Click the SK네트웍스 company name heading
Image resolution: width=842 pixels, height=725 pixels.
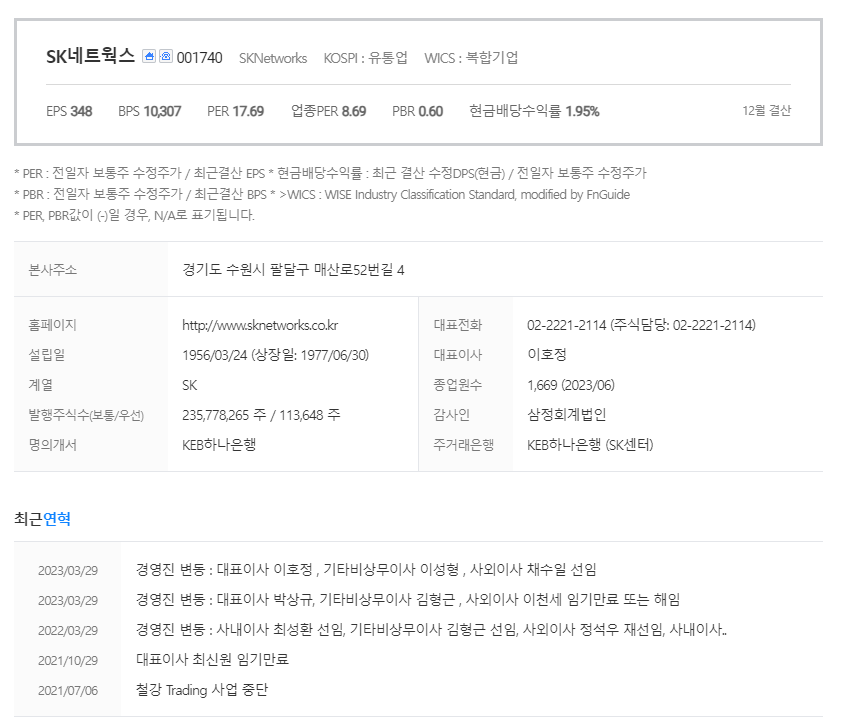90,56
